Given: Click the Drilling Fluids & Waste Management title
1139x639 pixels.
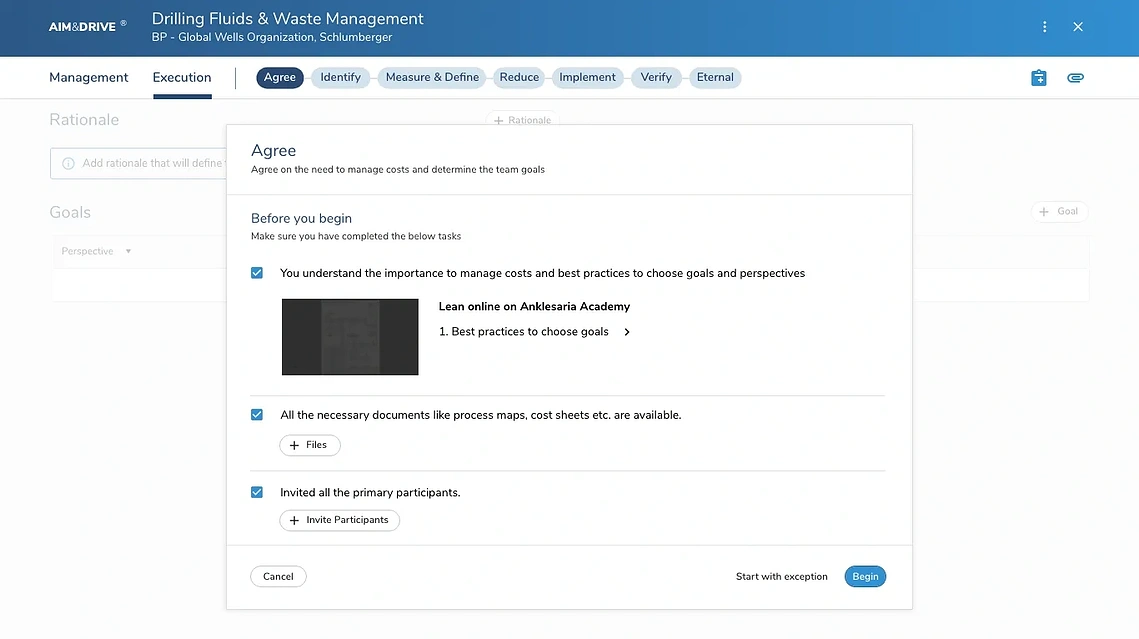Looking at the screenshot, I should point(288,19).
